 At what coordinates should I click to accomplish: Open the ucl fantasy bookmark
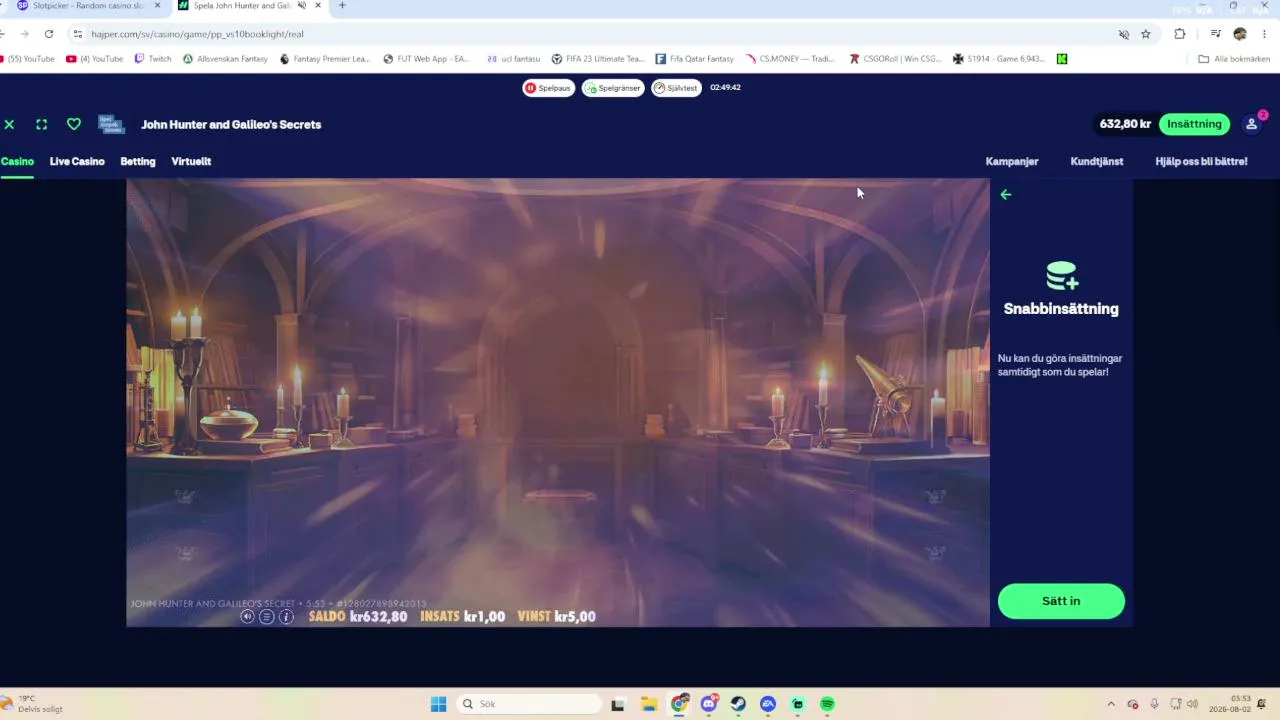[x=513, y=59]
